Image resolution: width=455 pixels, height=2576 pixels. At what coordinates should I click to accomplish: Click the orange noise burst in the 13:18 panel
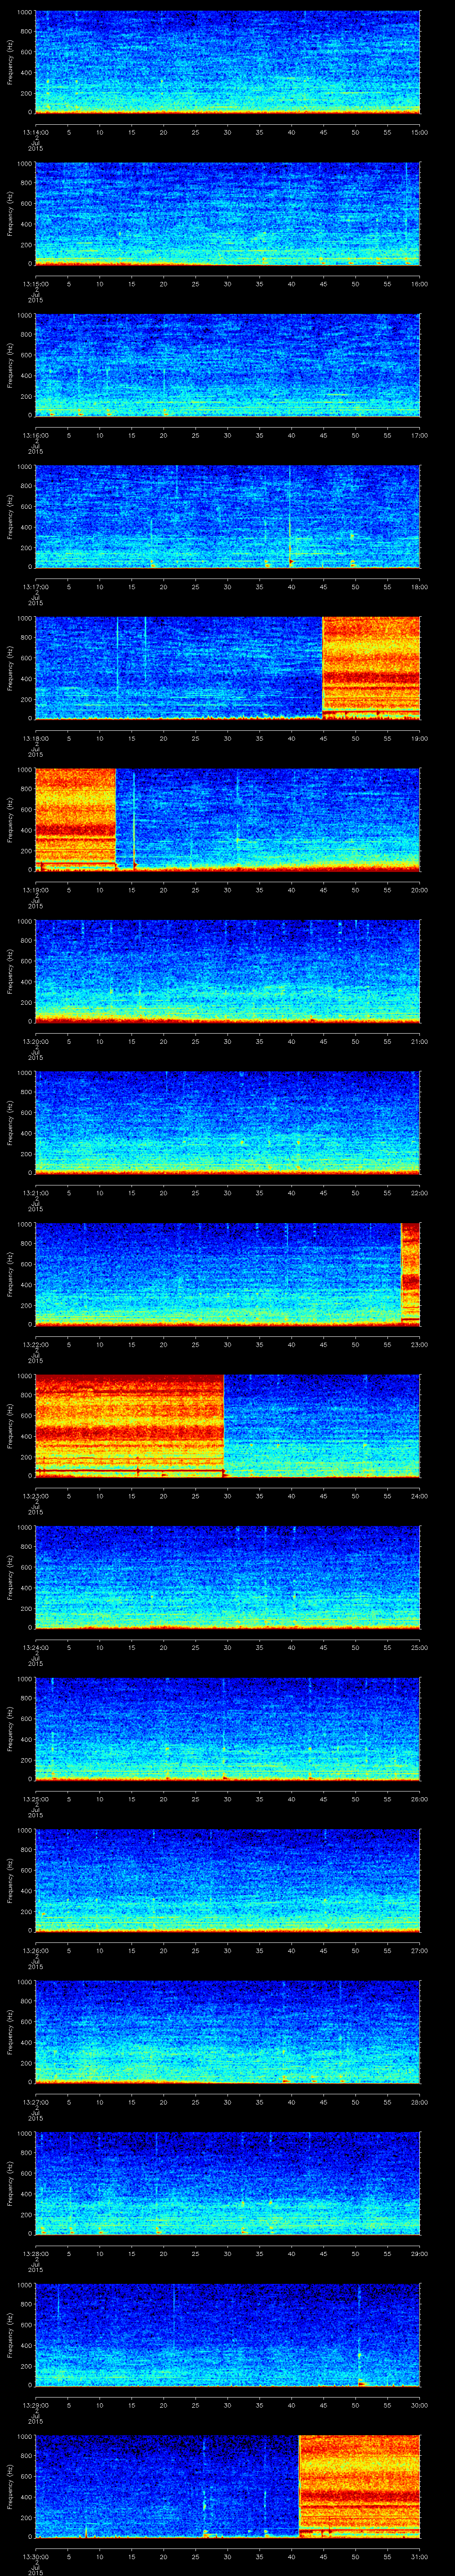371,668
